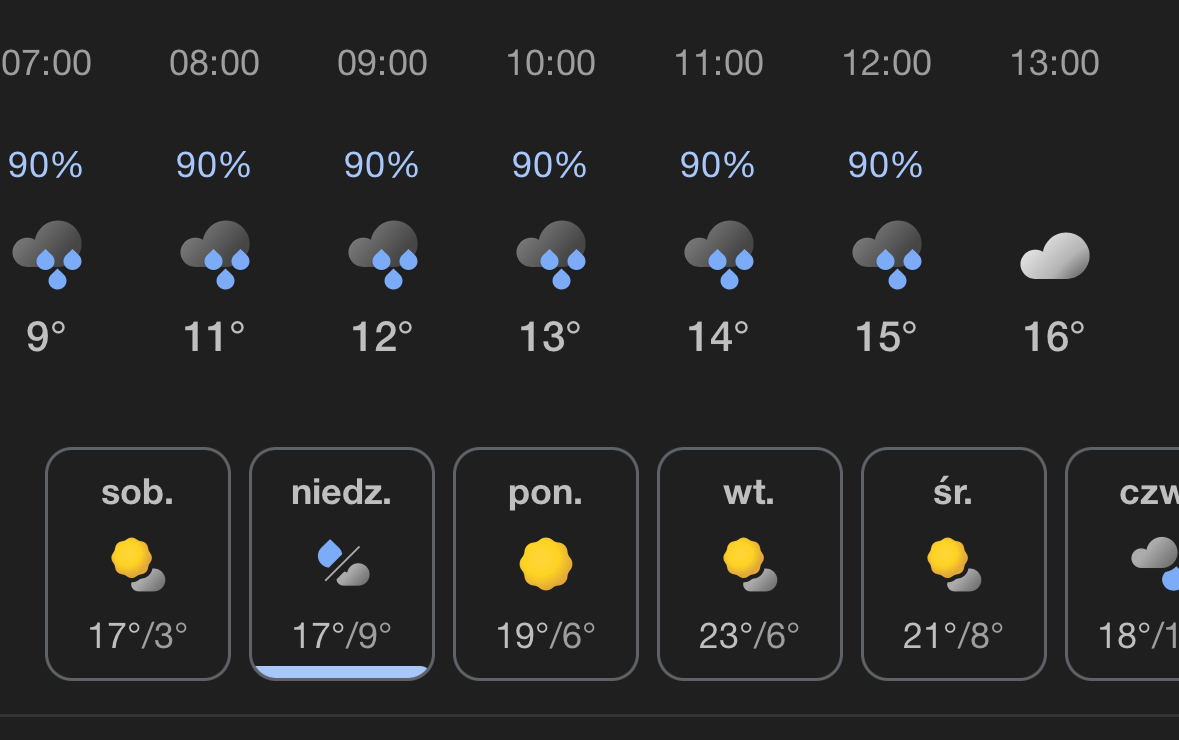Click the rain icon at 08:00
The width and height of the screenshot is (1179, 740).
click(215, 254)
